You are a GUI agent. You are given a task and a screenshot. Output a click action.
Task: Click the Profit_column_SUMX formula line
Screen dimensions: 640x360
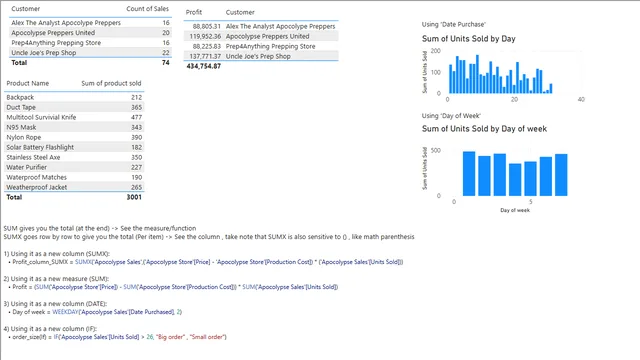coord(208,262)
